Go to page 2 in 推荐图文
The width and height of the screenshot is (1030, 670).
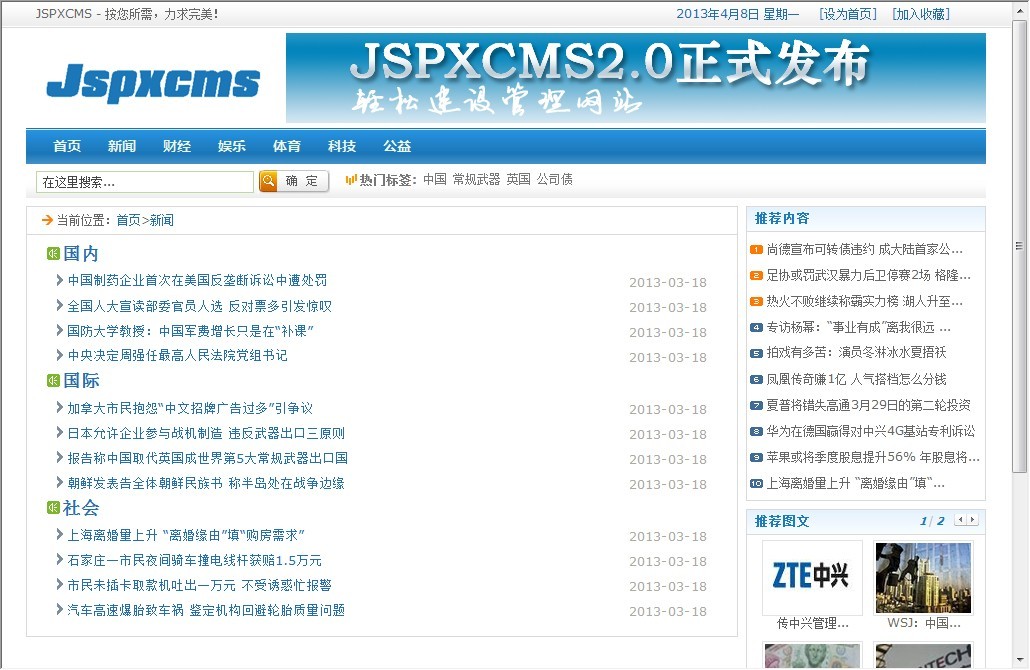coord(941,521)
